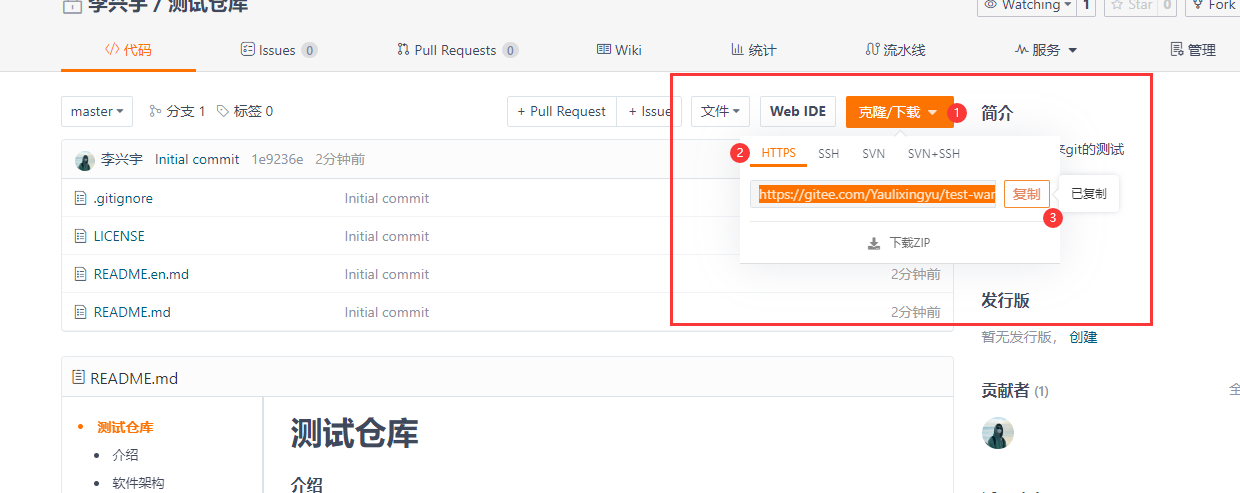Click the watcher count 1
Image resolution: width=1240 pixels, height=493 pixels.
click(x=1086, y=6)
